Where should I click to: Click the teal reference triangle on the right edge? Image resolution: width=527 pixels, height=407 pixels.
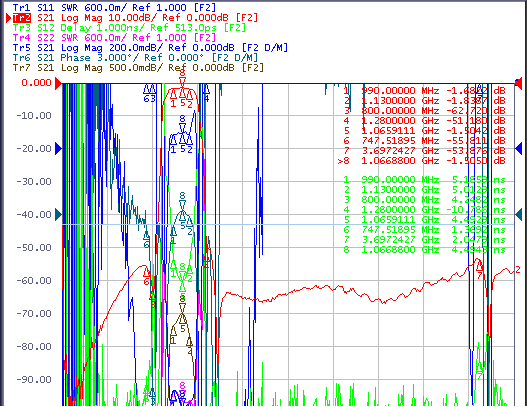click(518, 214)
